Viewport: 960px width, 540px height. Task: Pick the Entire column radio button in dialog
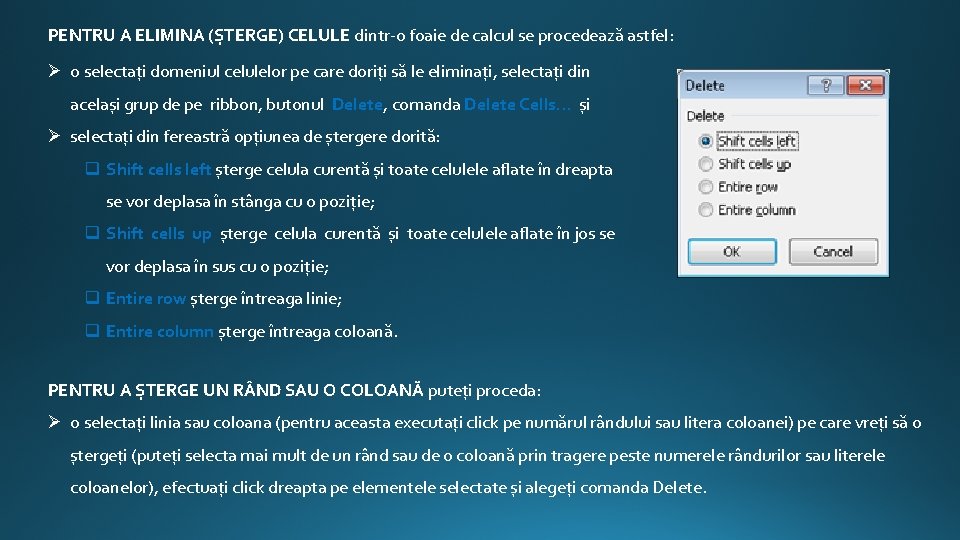click(x=705, y=210)
